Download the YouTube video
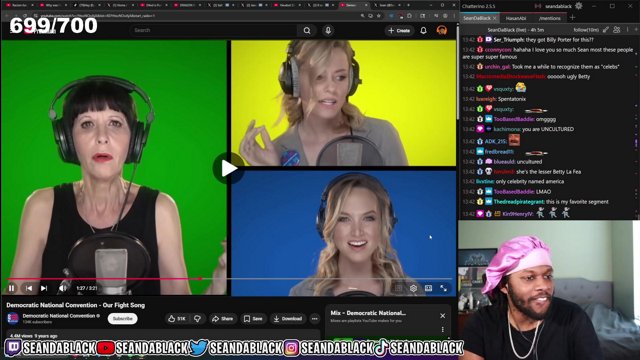Image resolution: width=640 pixels, height=360 pixels. 288,319
